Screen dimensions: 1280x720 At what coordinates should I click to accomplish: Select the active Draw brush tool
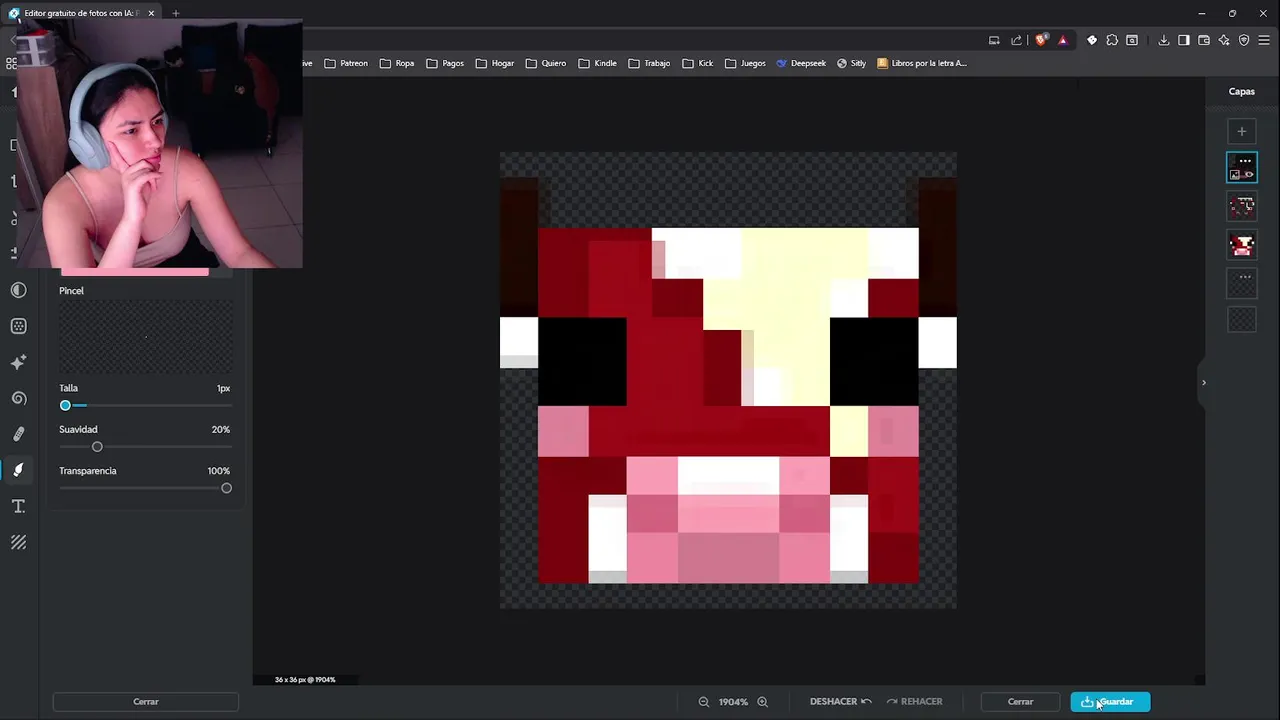click(18, 470)
